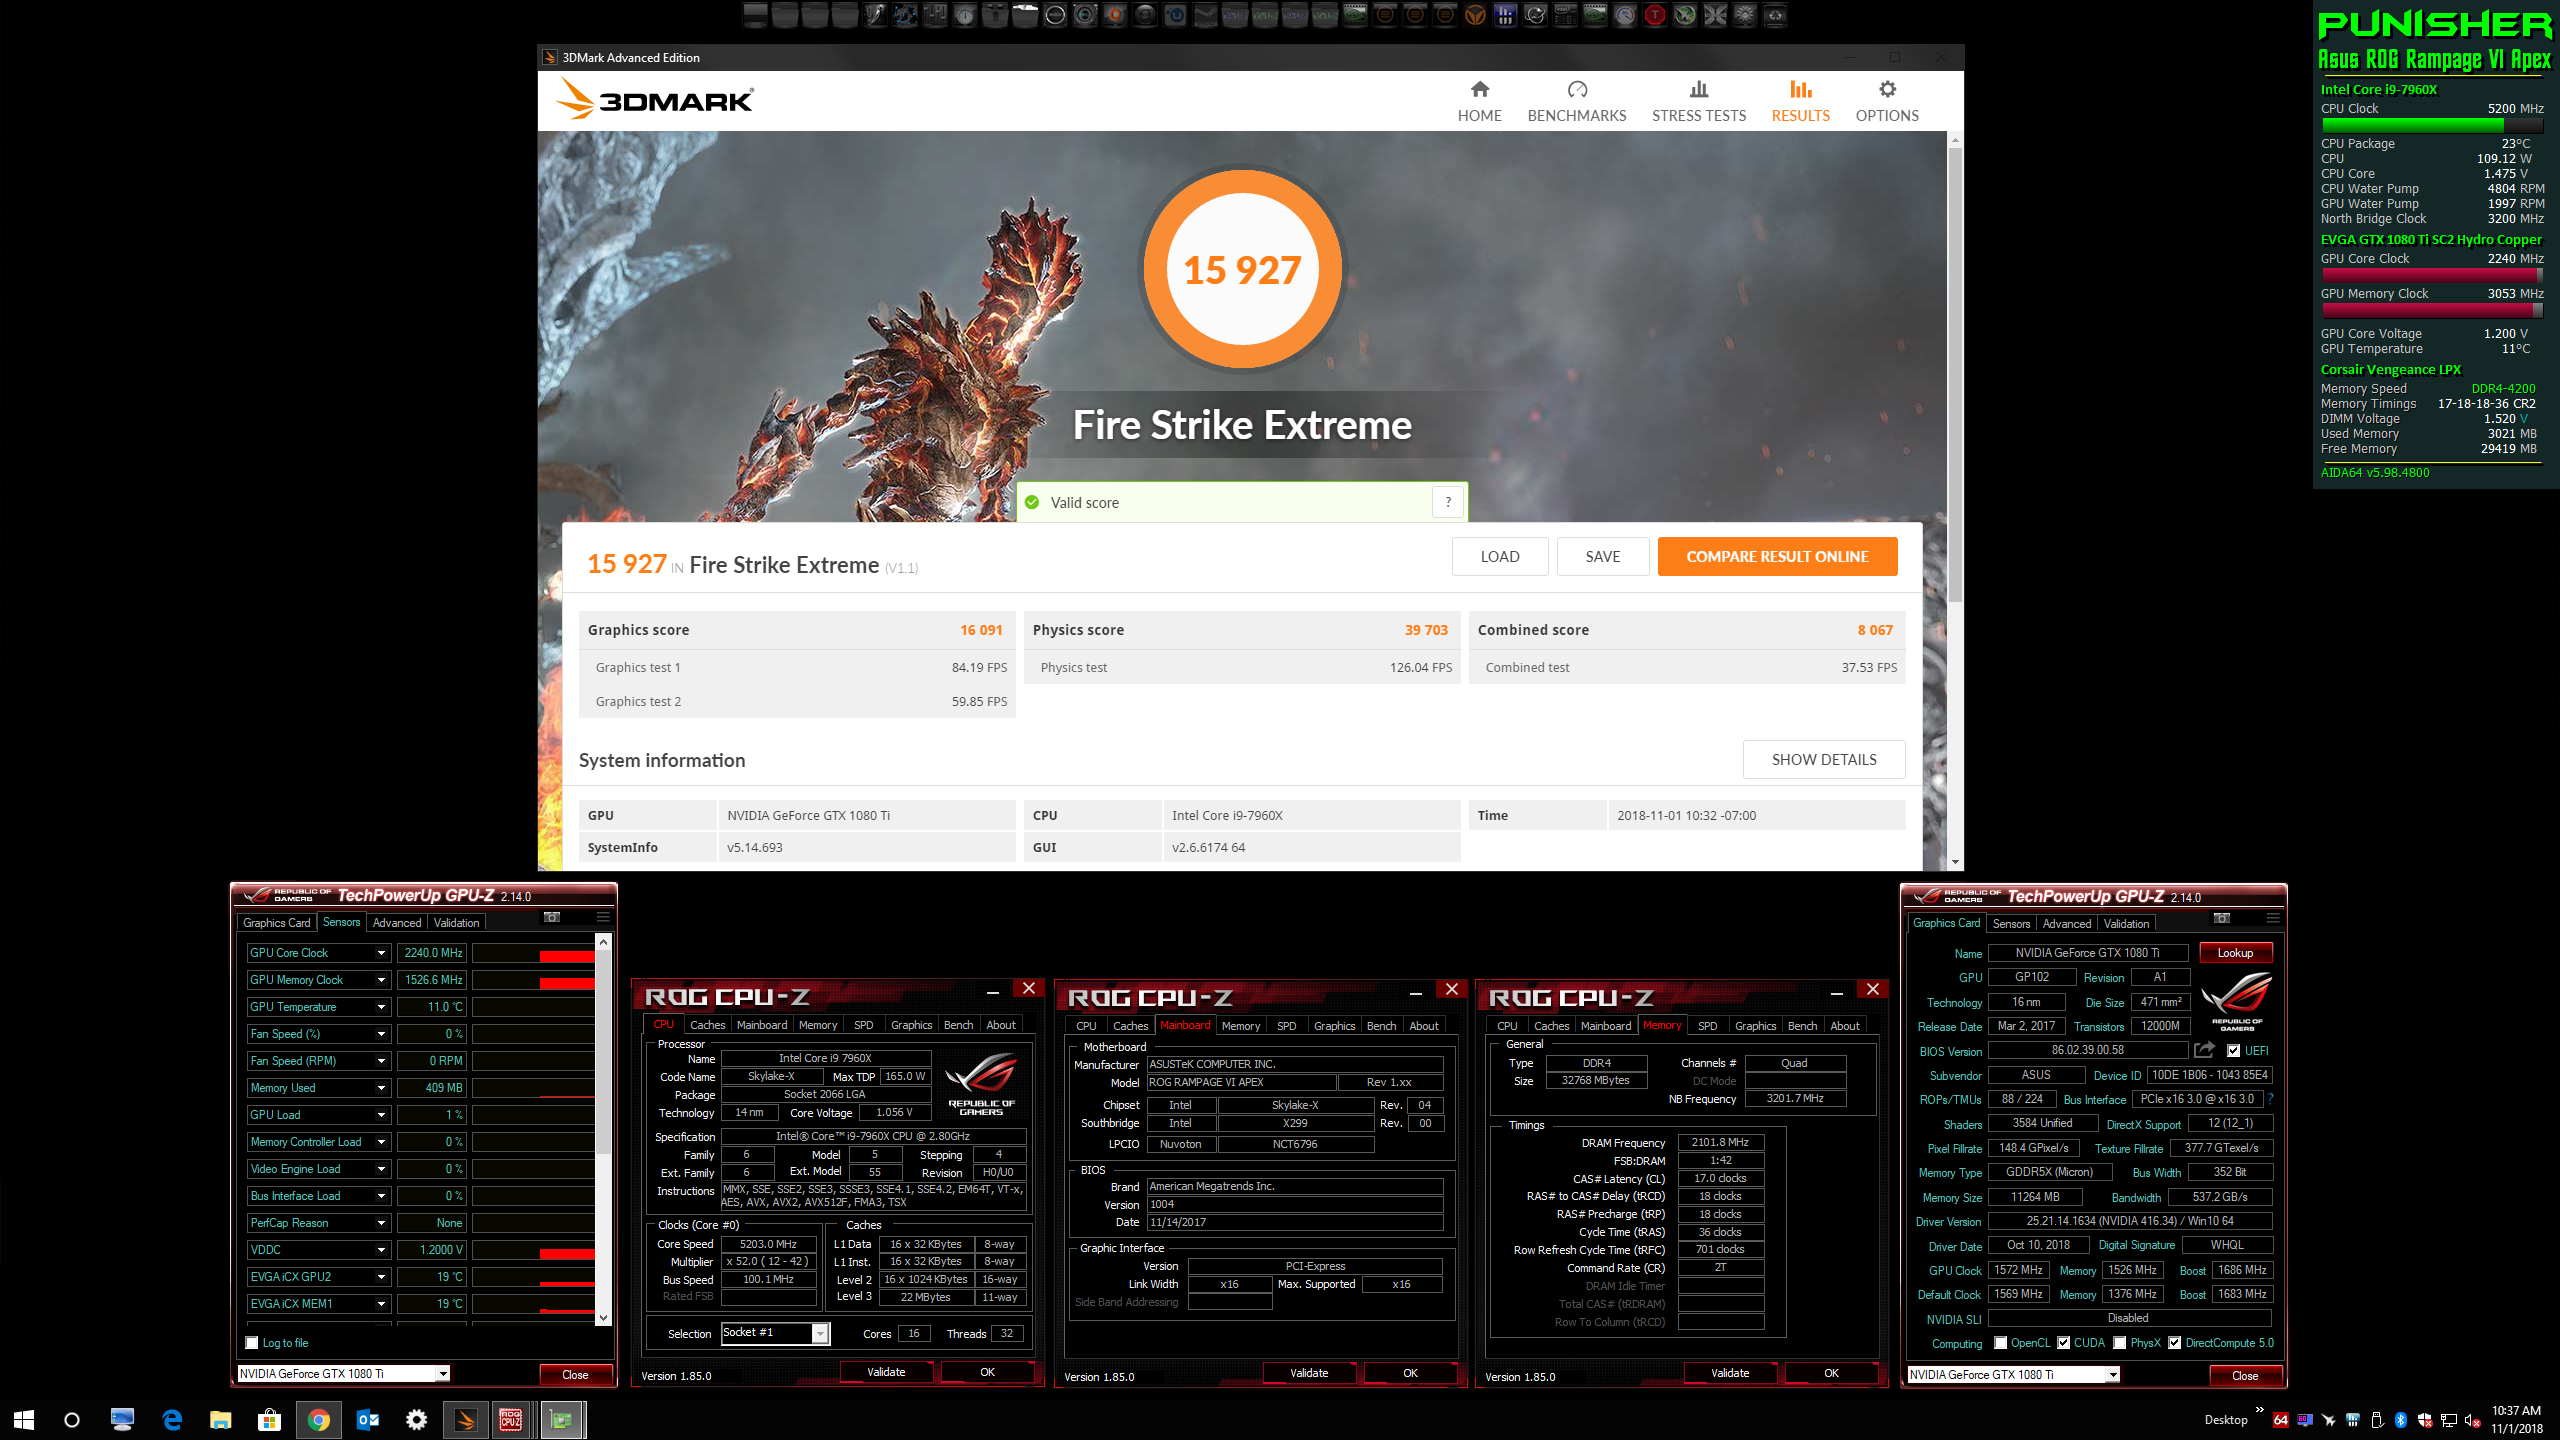The image size is (2560, 1440).
Task: Open 3DMark Options gear
Action: (1886, 90)
